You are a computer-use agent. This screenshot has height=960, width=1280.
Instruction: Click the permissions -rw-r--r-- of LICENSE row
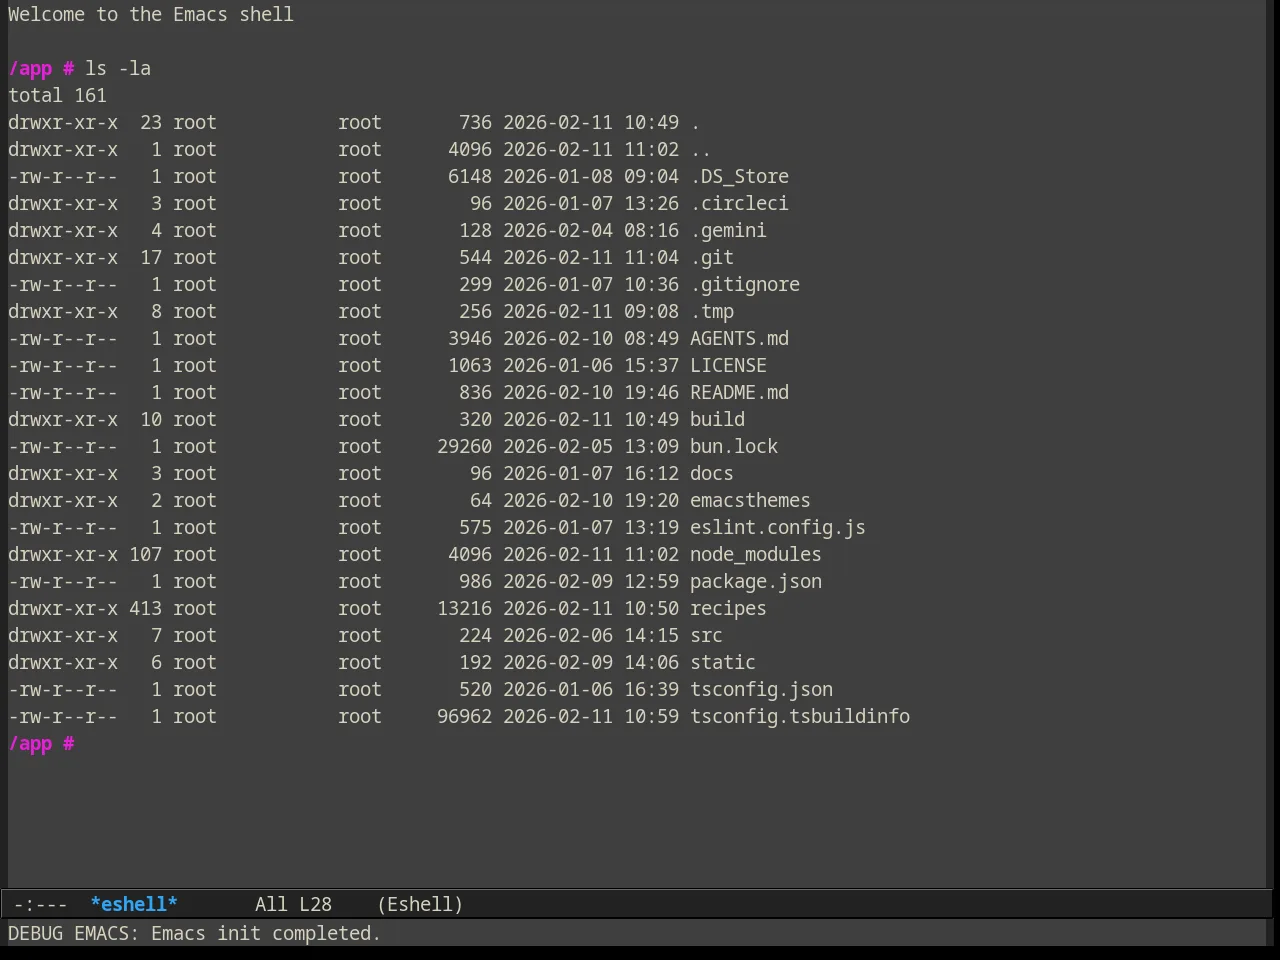[63, 365]
